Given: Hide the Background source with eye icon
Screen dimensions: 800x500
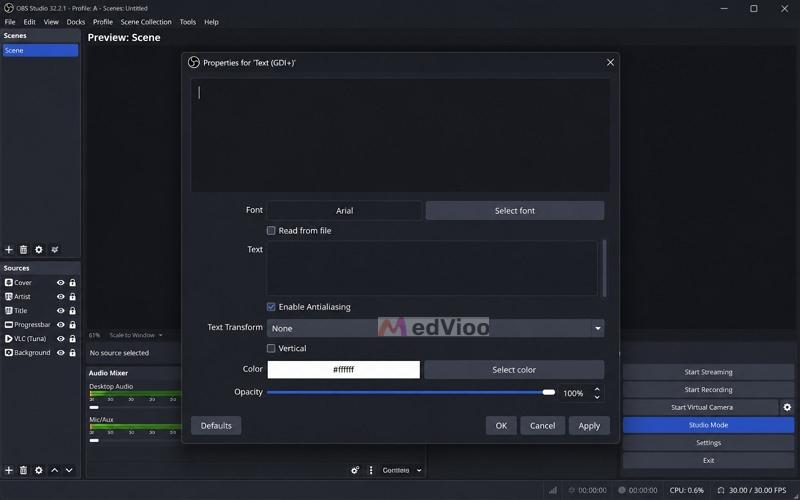Looking at the screenshot, I should [61, 353].
